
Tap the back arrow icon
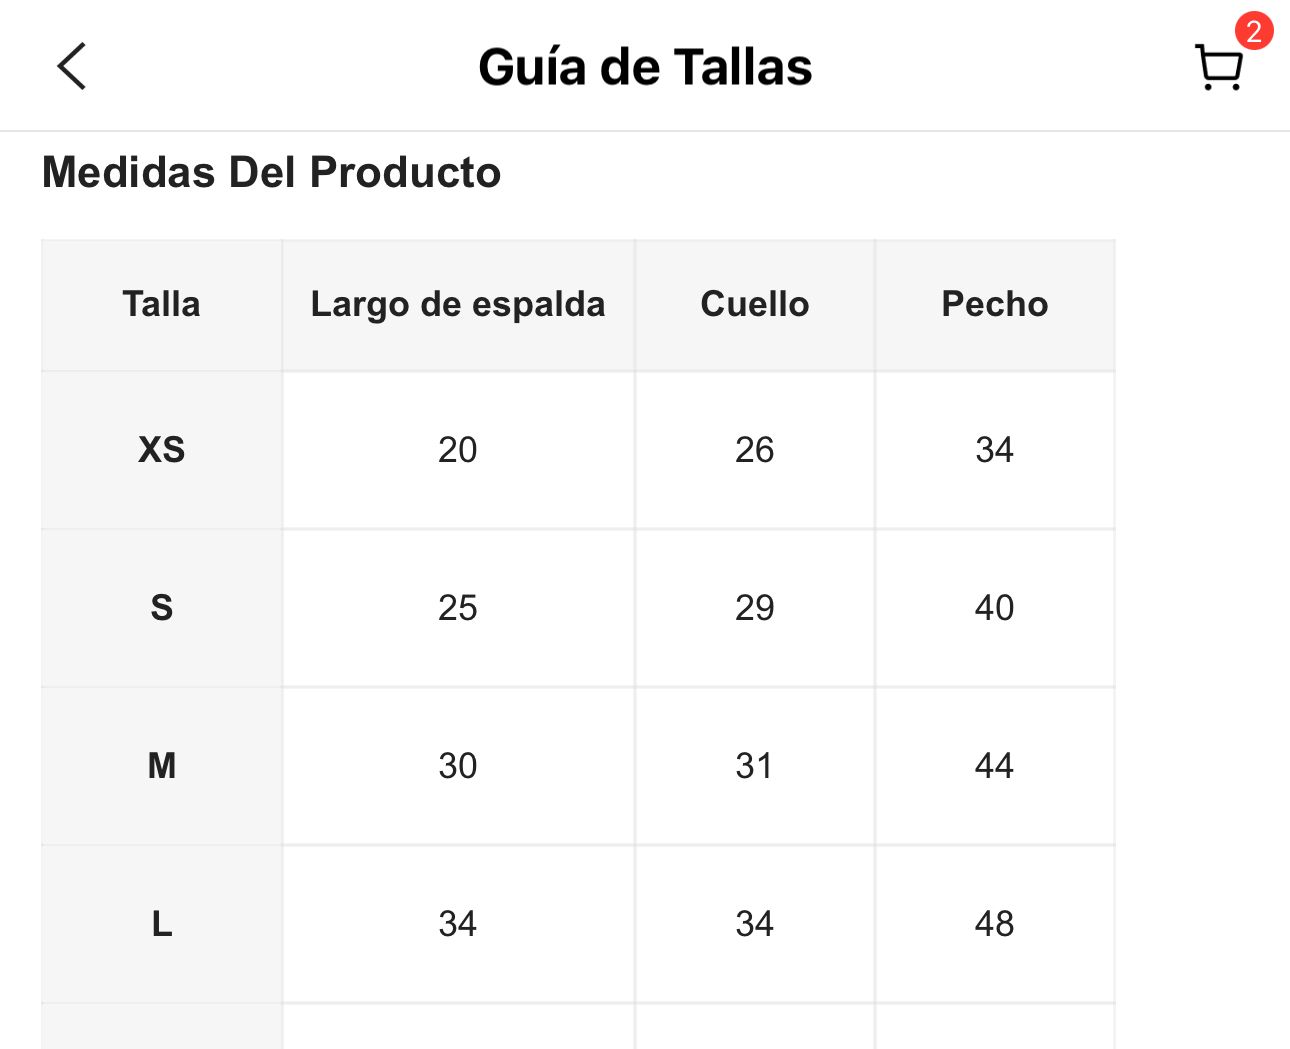pyautogui.click(x=72, y=66)
